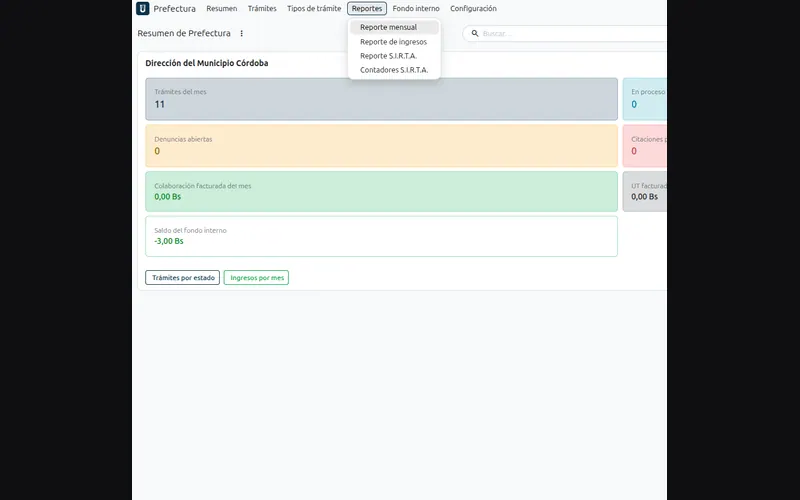Click the En proceso card
Screen dimensions: 800x500
pos(645,99)
